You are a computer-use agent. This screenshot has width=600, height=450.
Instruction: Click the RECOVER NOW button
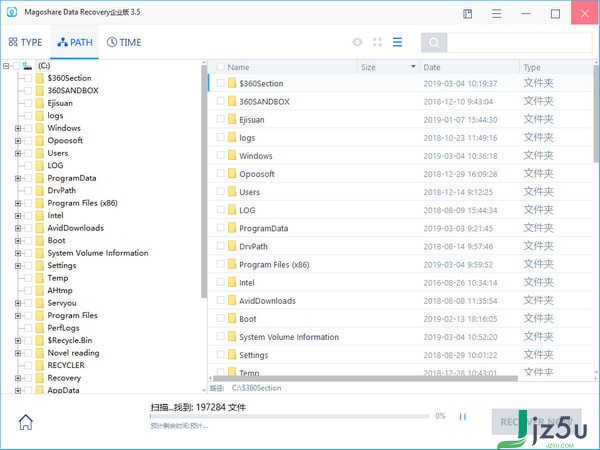(536, 422)
